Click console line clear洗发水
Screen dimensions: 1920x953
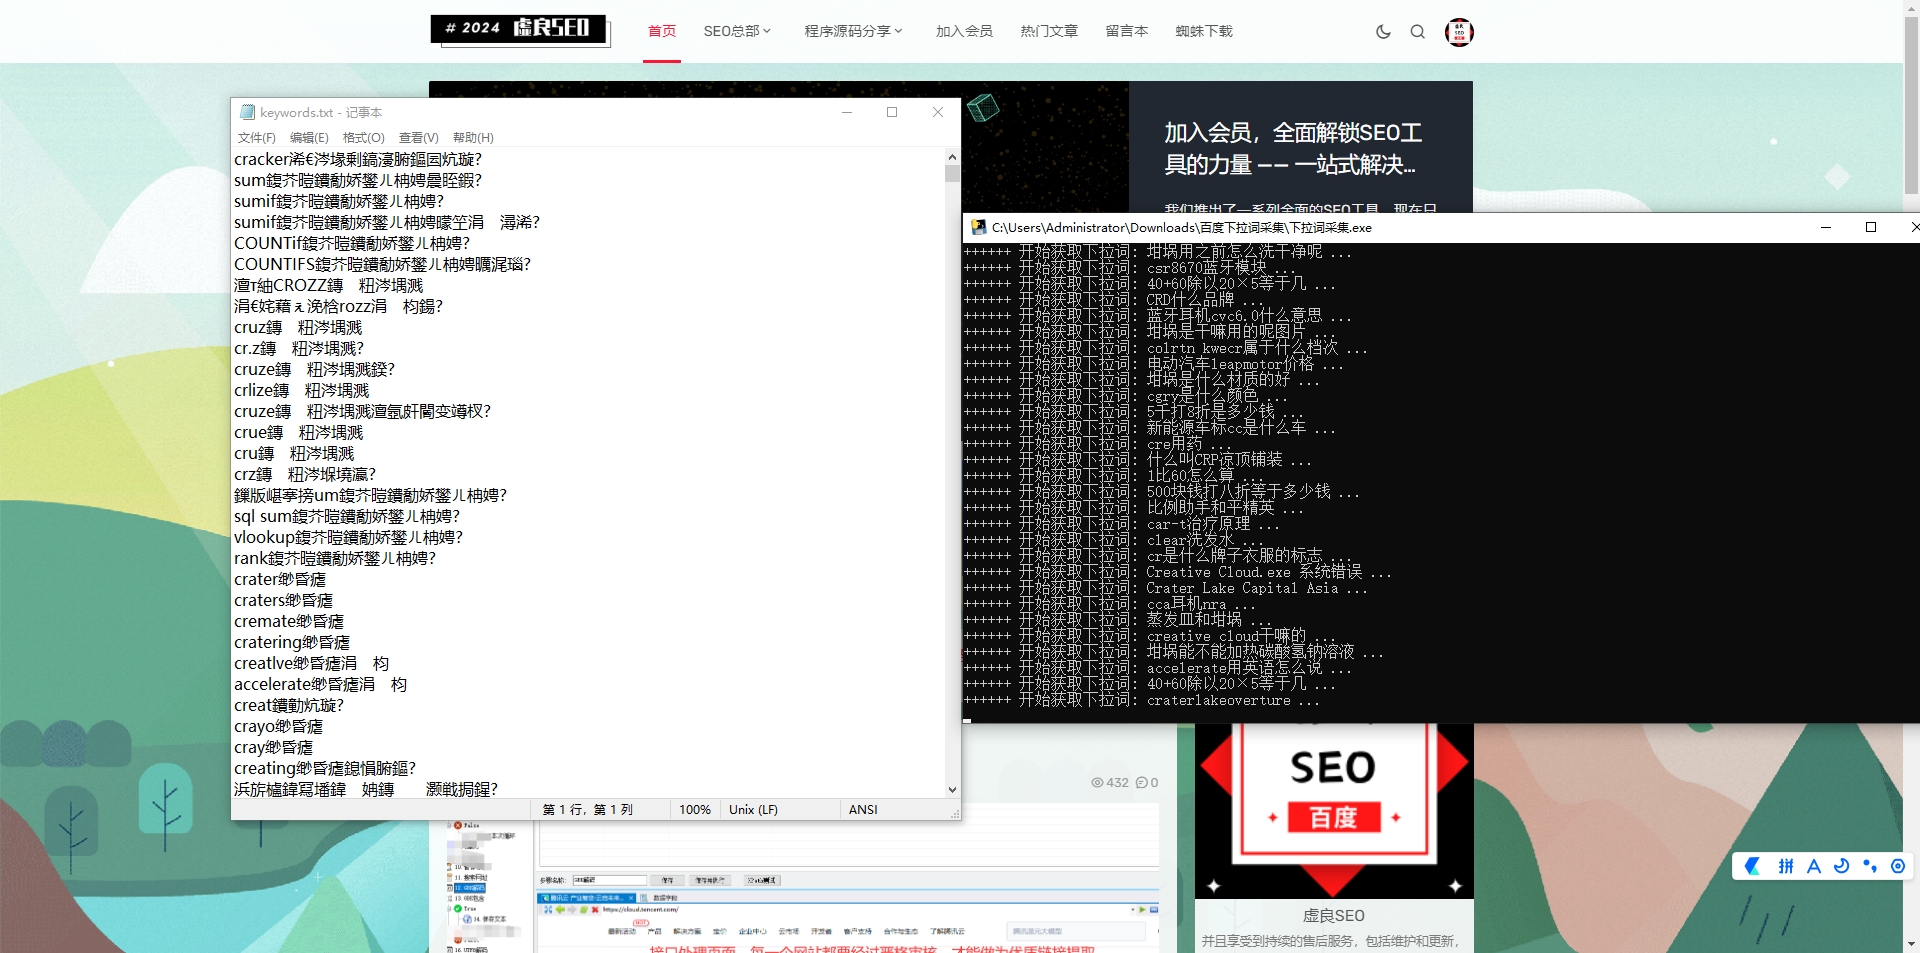point(1114,540)
